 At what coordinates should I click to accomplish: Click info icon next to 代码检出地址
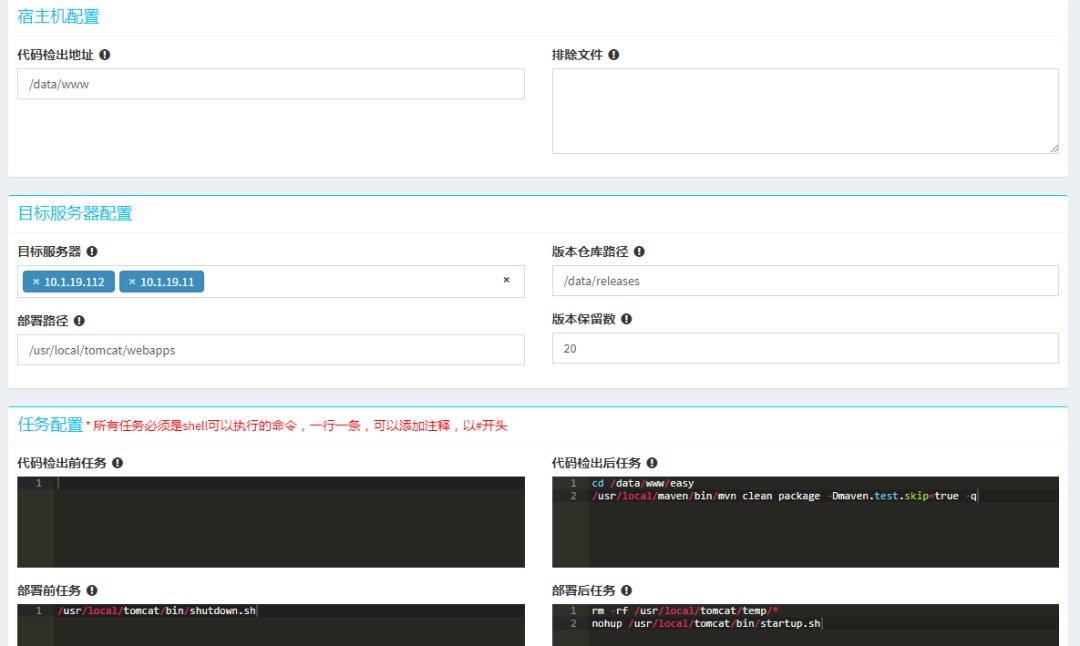[105, 54]
